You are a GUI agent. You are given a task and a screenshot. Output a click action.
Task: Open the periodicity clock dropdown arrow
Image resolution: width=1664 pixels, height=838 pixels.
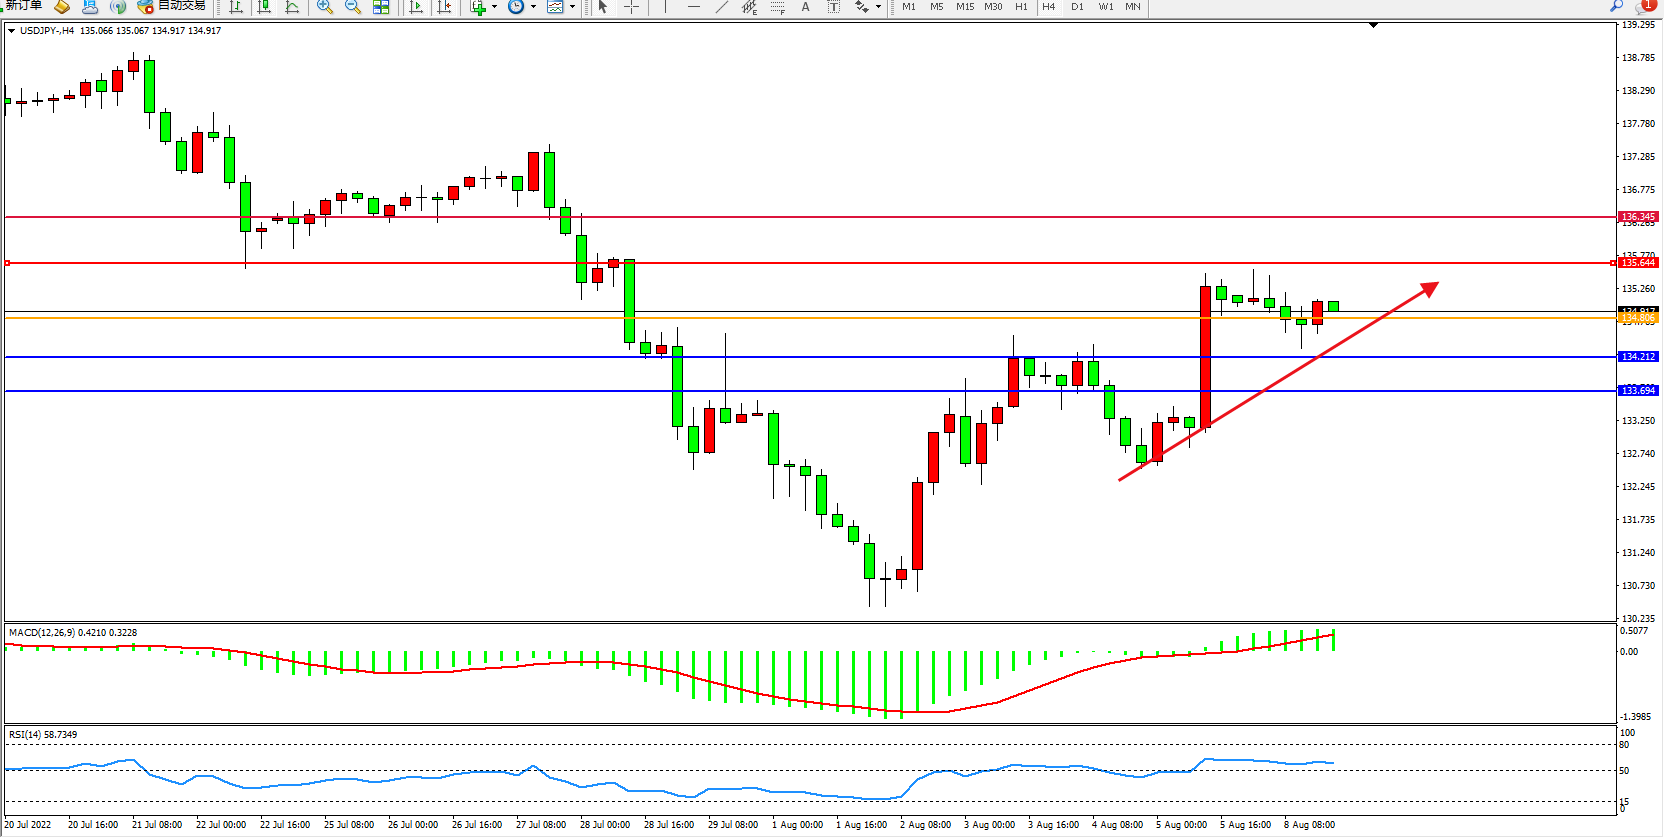[533, 7]
